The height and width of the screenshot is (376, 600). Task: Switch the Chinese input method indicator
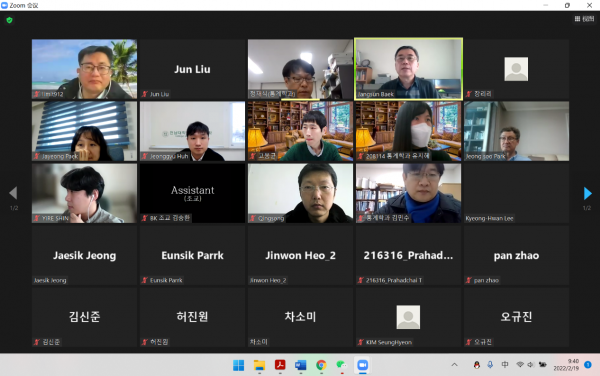(x=505, y=365)
